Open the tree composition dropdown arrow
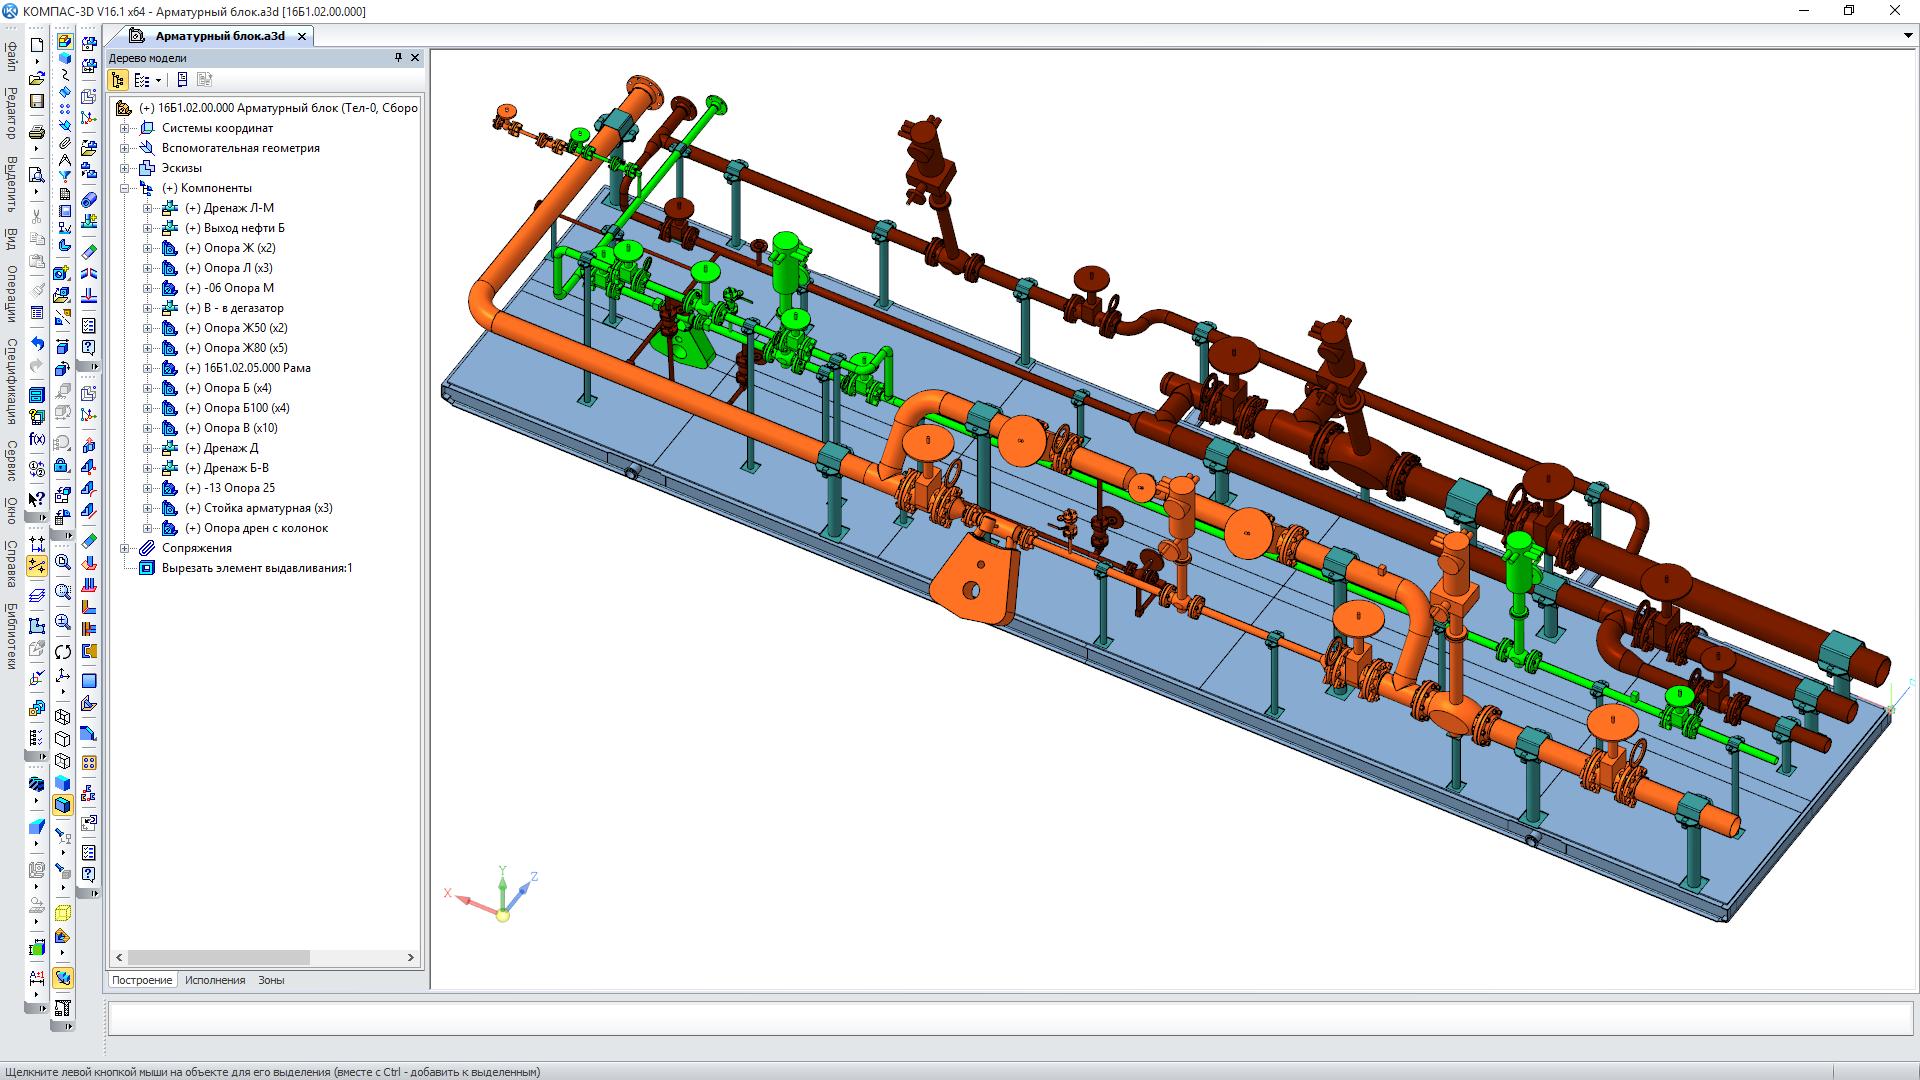The width and height of the screenshot is (1920, 1080). pos(158,81)
